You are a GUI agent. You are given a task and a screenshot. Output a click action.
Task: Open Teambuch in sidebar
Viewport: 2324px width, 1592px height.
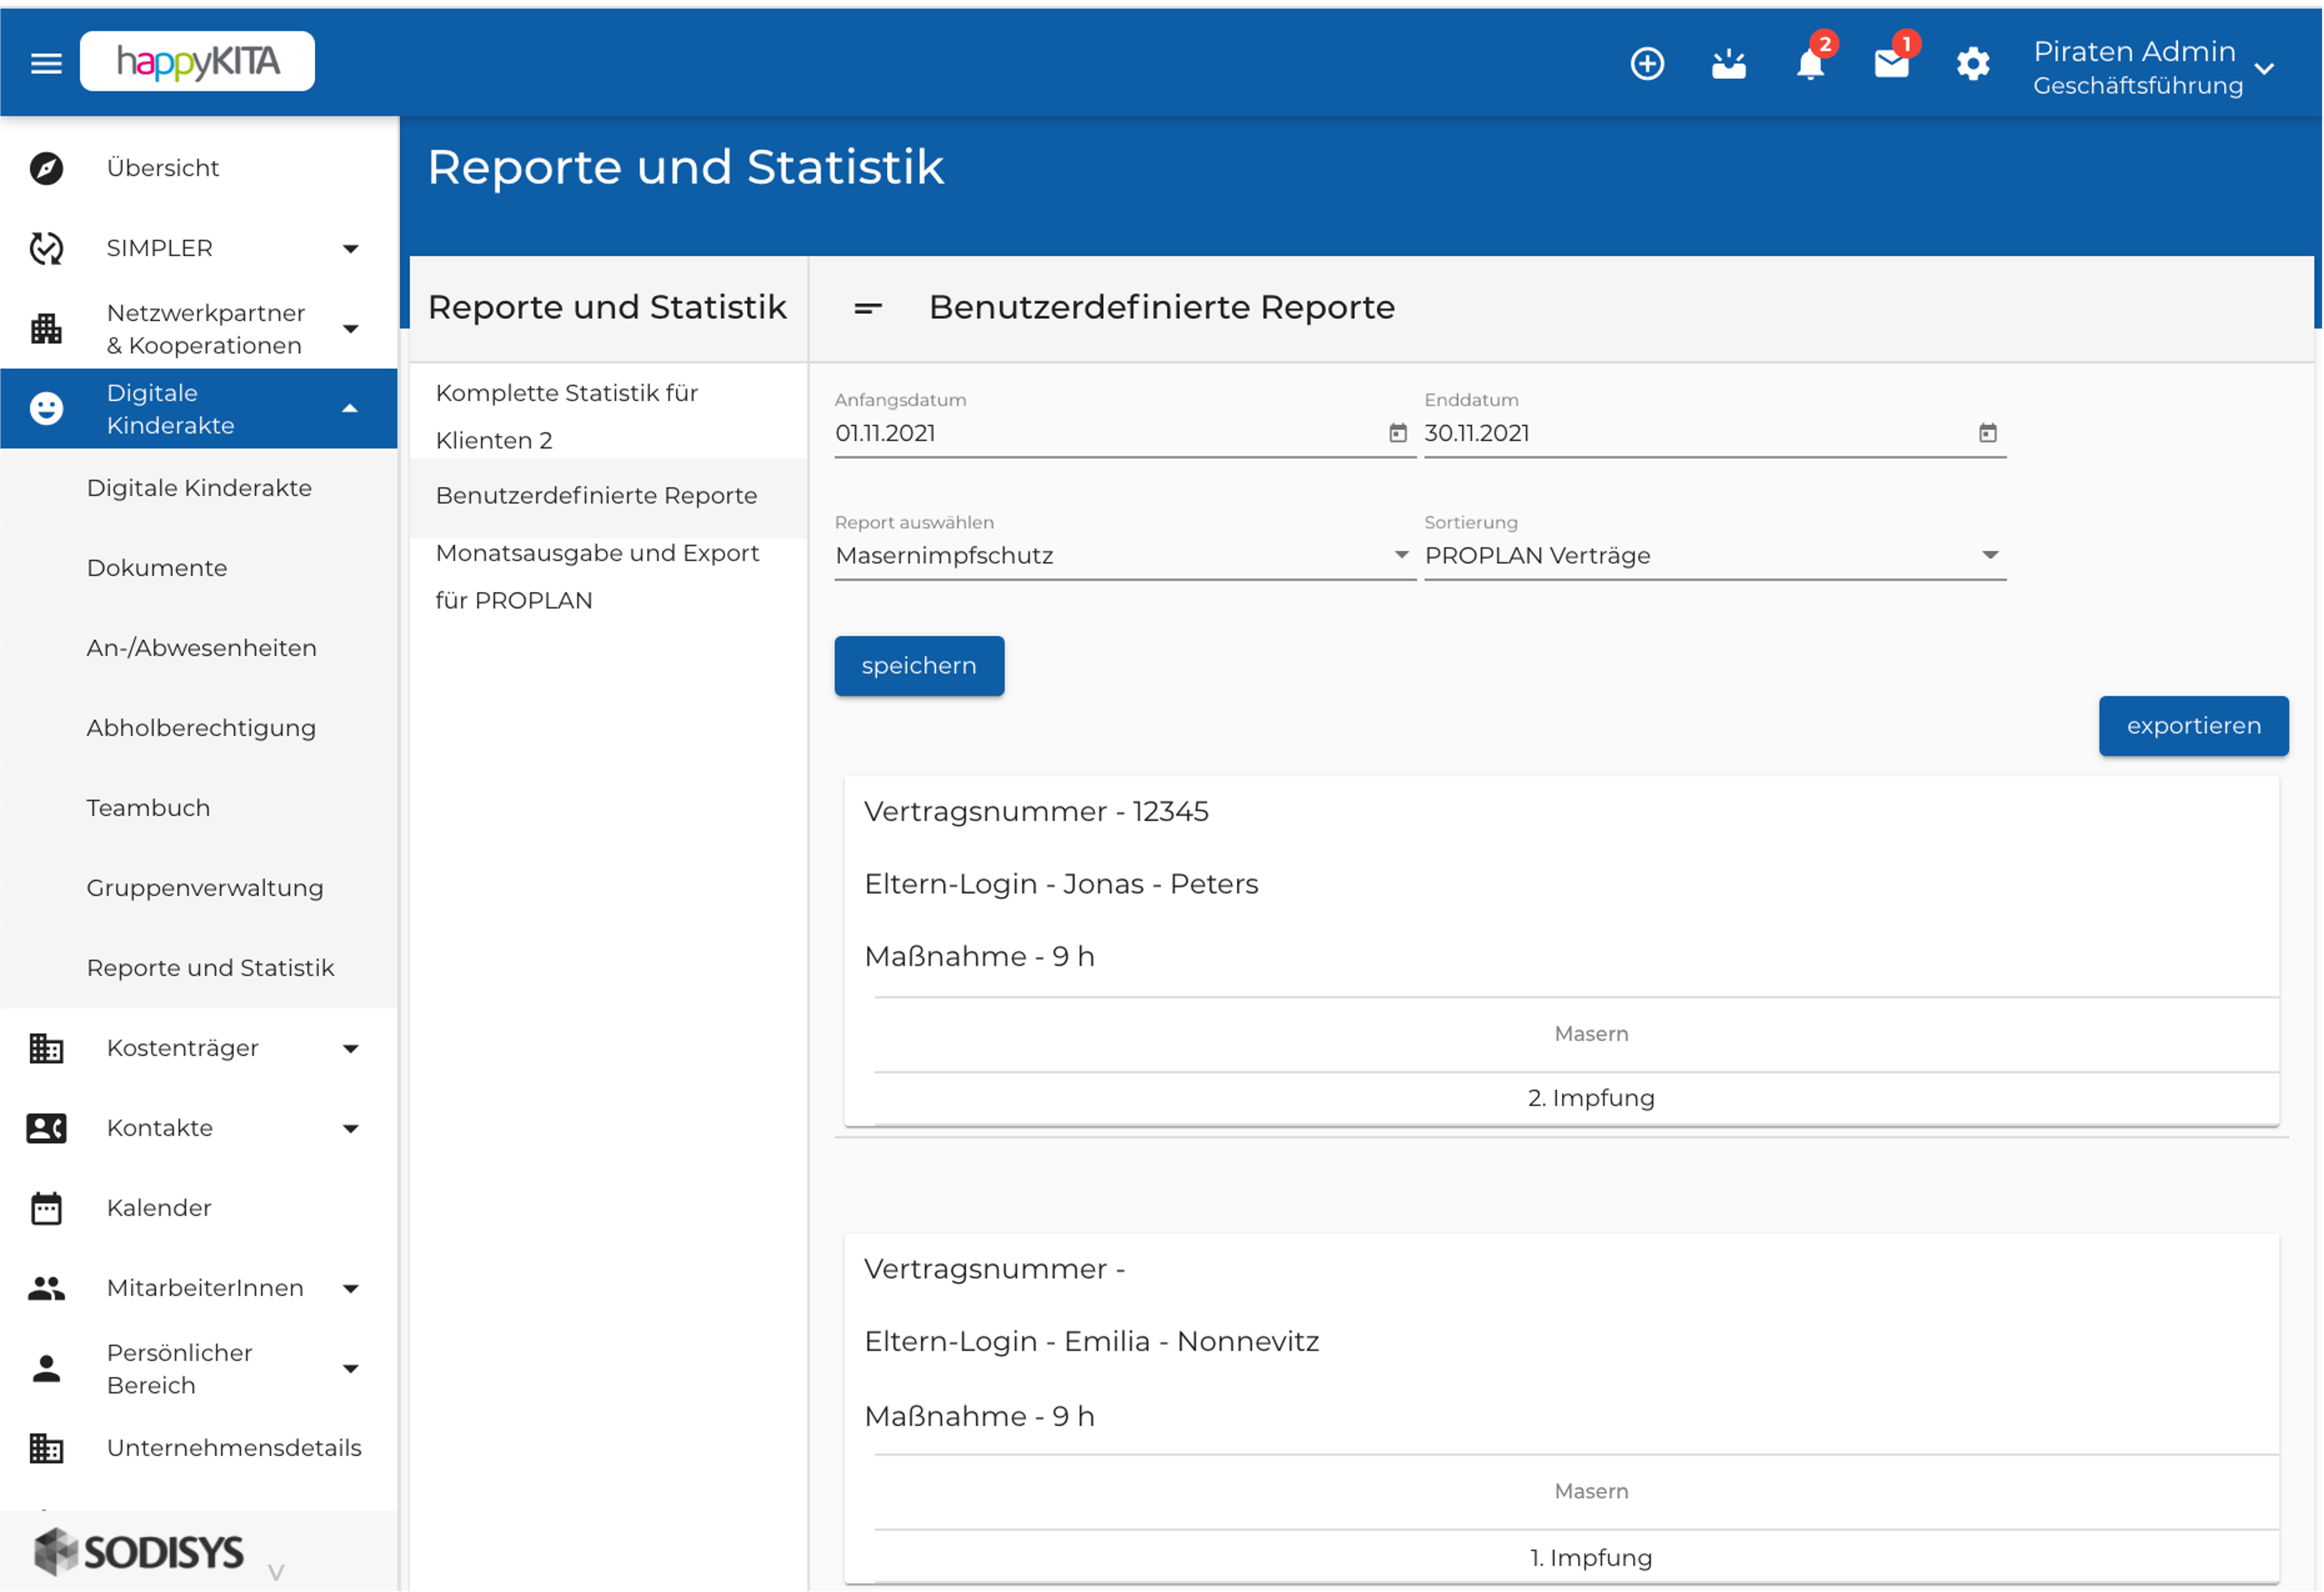point(148,808)
